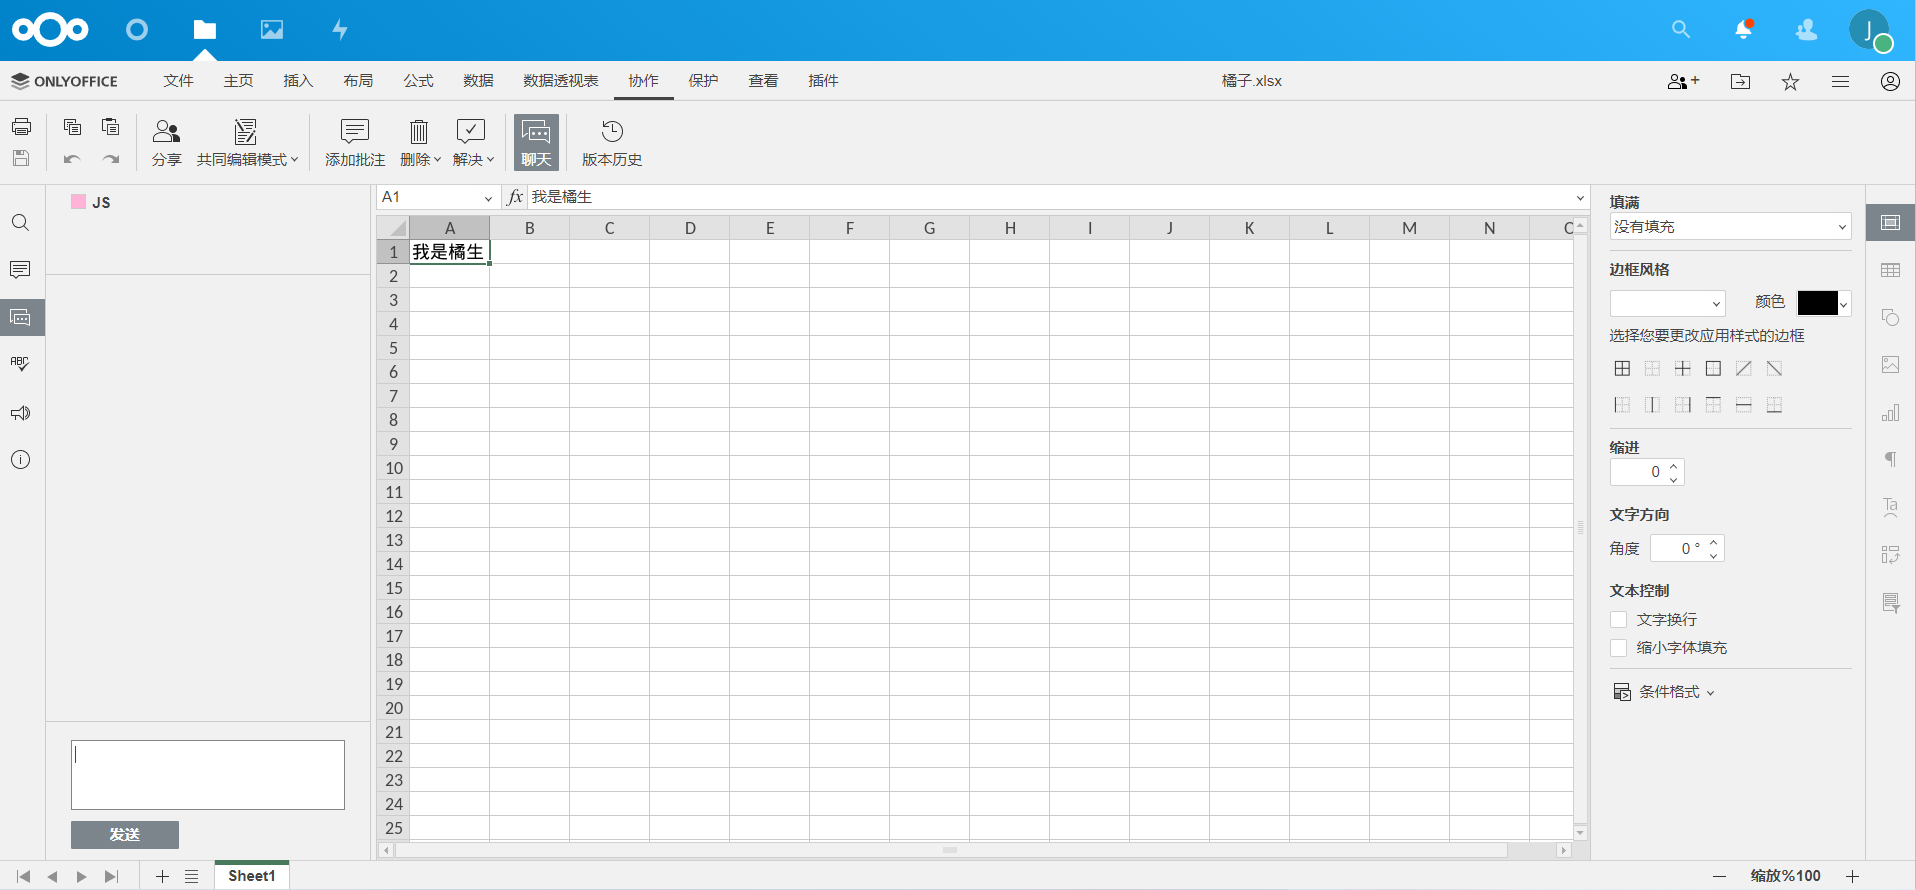Click 分享 sharing button
The width and height of the screenshot is (1916, 890).
166,143
